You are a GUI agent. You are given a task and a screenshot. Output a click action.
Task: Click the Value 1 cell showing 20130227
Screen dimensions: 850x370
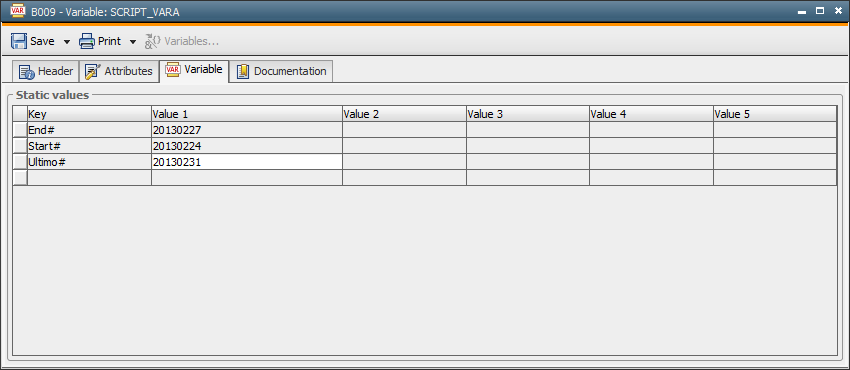(247, 130)
